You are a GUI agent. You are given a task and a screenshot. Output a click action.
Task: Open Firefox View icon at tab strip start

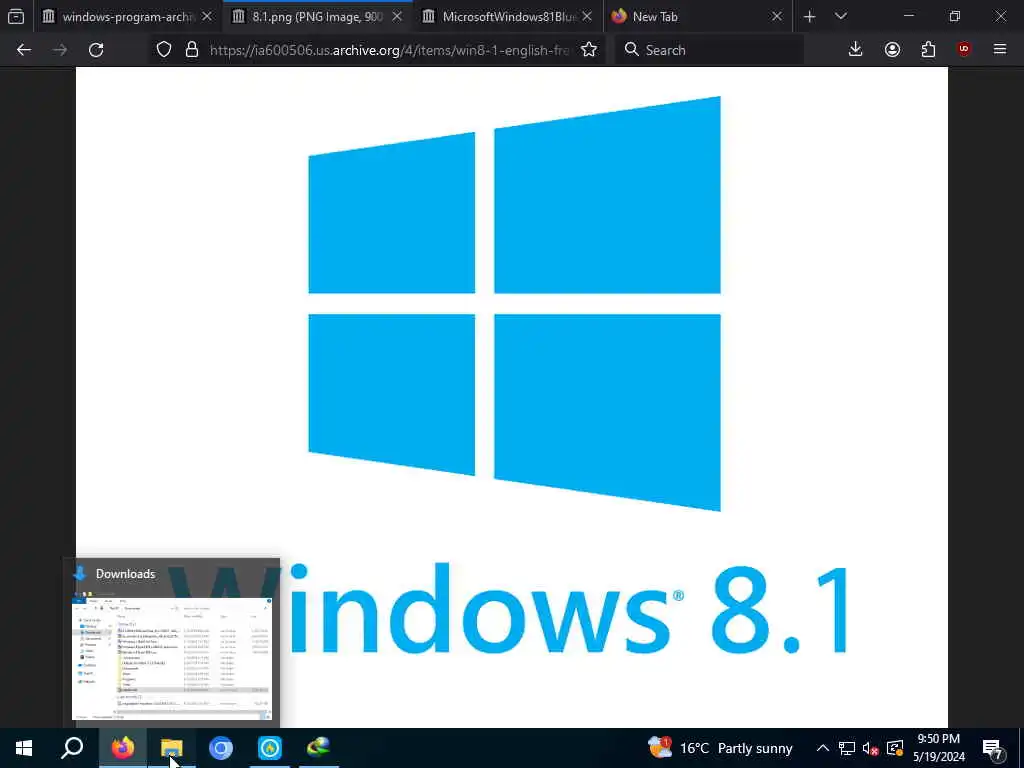point(16,16)
